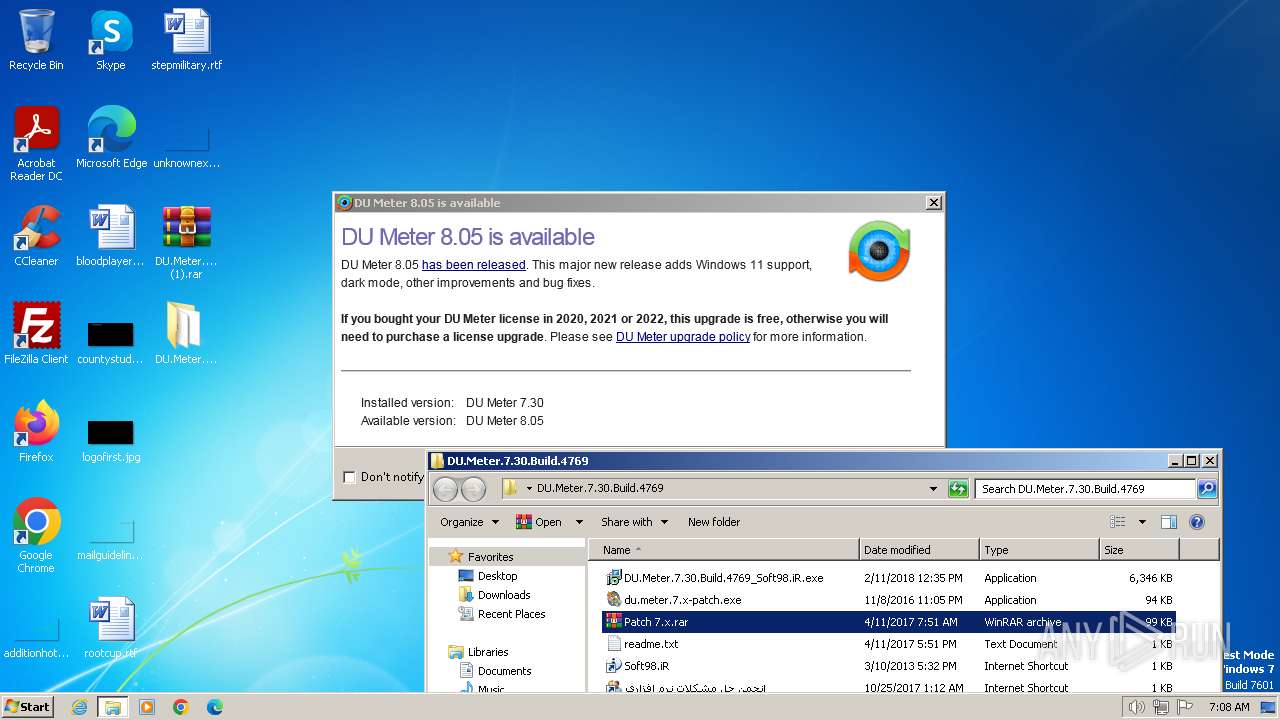1280x720 pixels.
Task: Select DU.Meter.7.30.Build.4769_Soft98.iR.exe file
Action: pyautogui.click(x=888, y=578)
